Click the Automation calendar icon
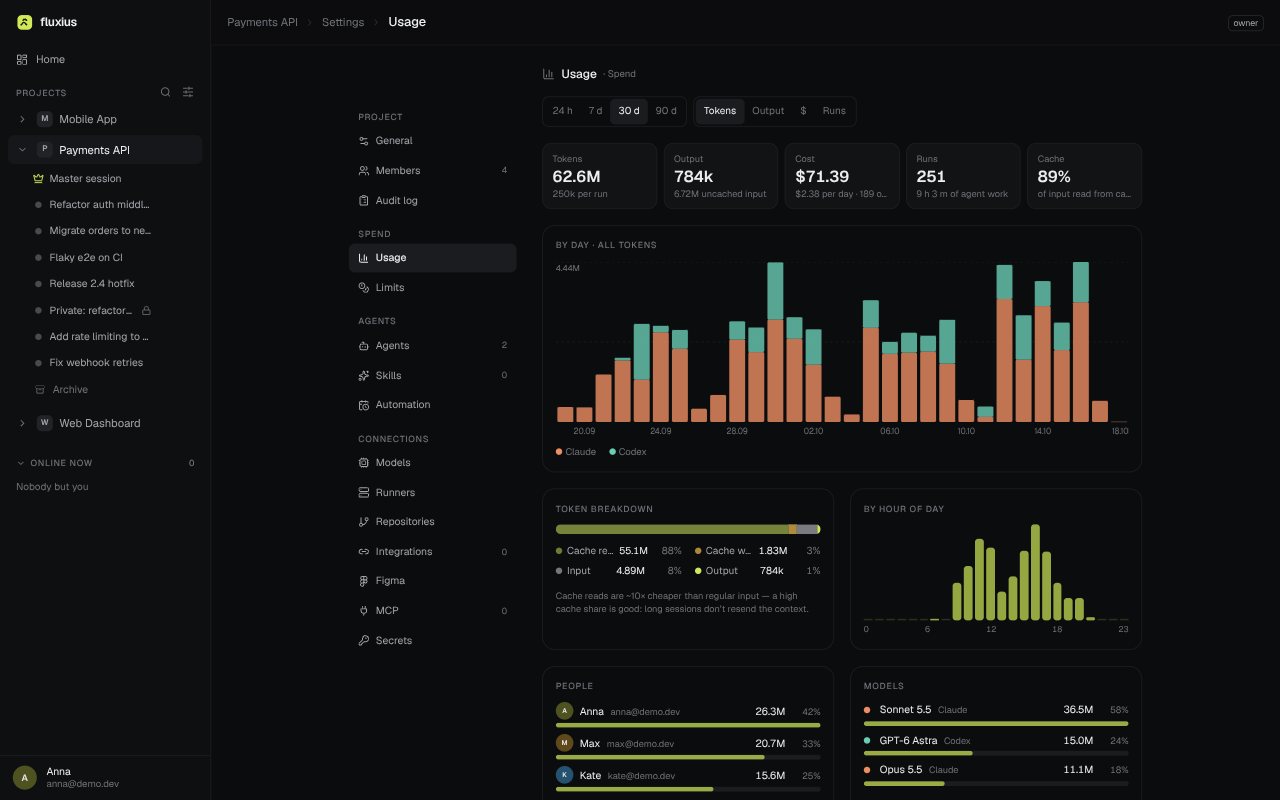This screenshot has height=800, width=1280. point(364,405)
